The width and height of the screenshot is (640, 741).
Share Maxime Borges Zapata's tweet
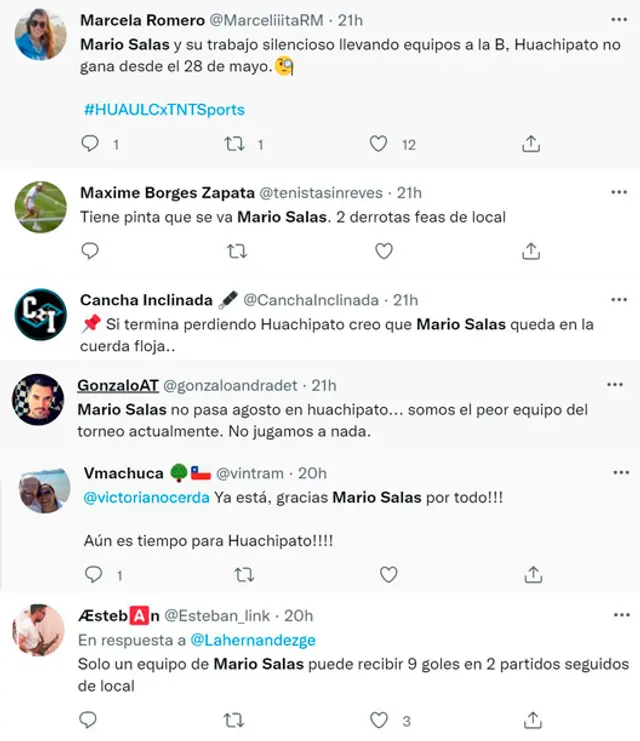point(531,252)
